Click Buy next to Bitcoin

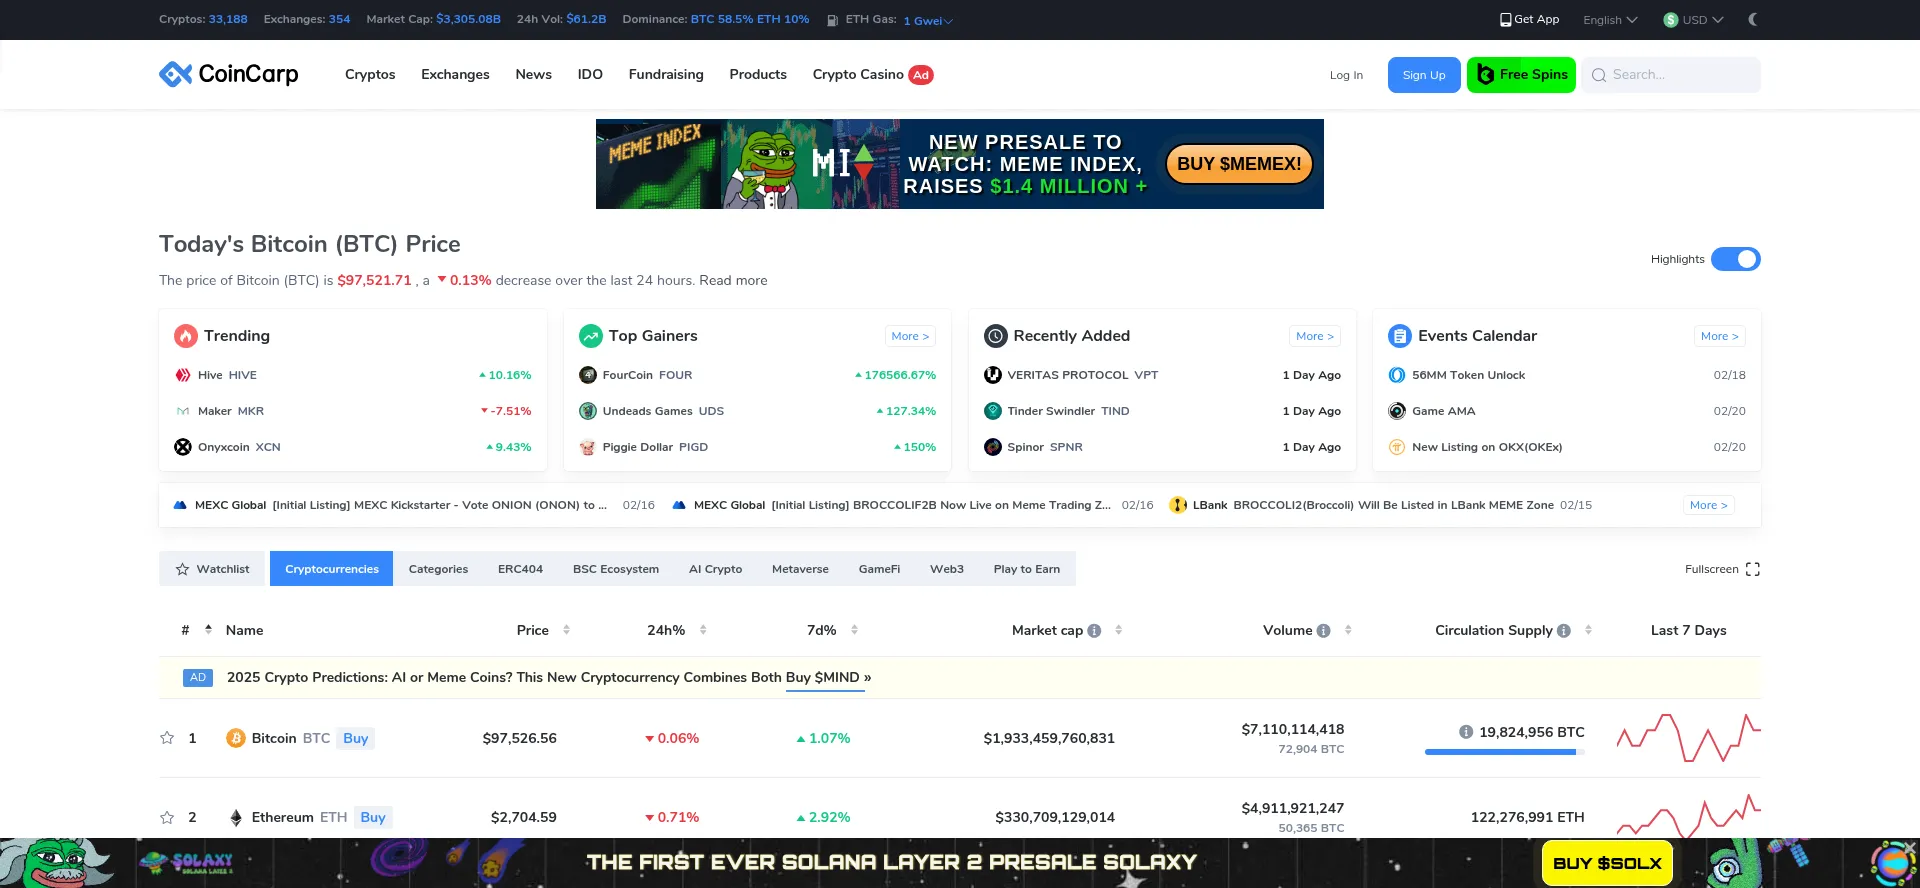pos(355,738)
